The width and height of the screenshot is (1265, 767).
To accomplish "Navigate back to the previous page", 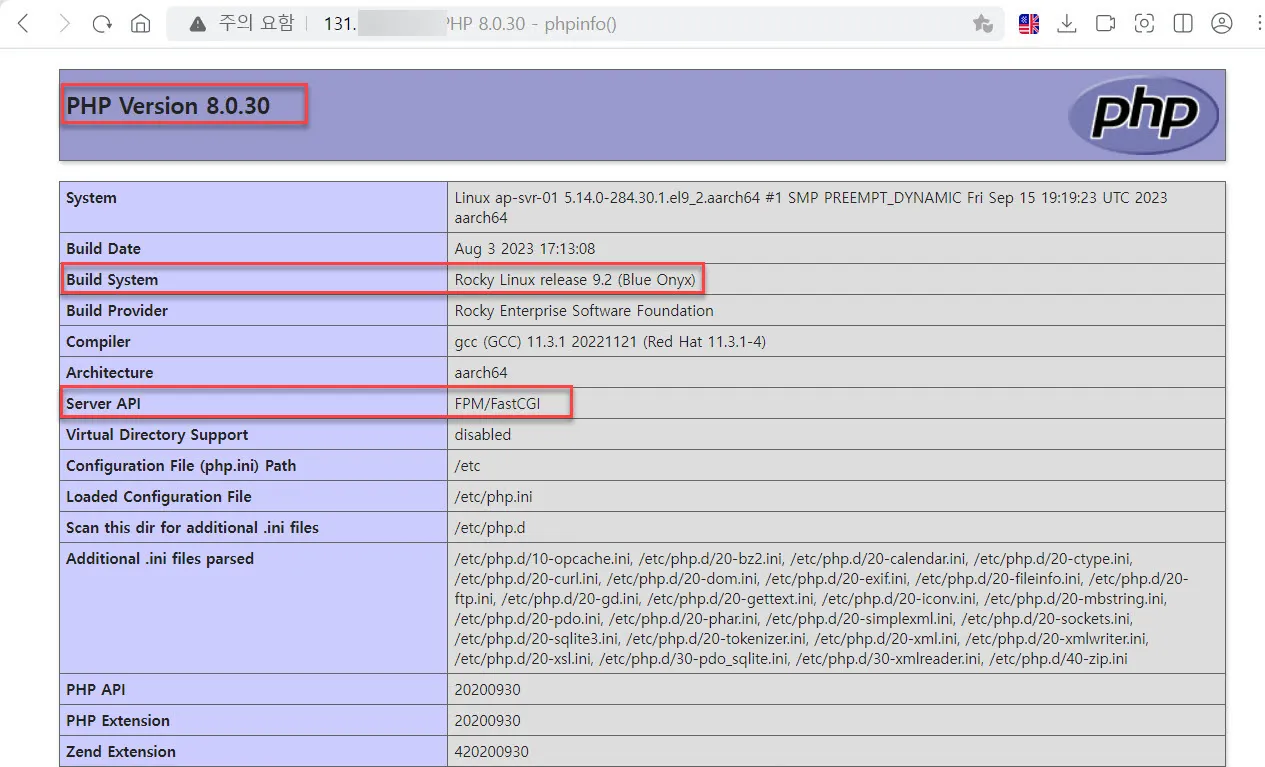I will (22, 22).
